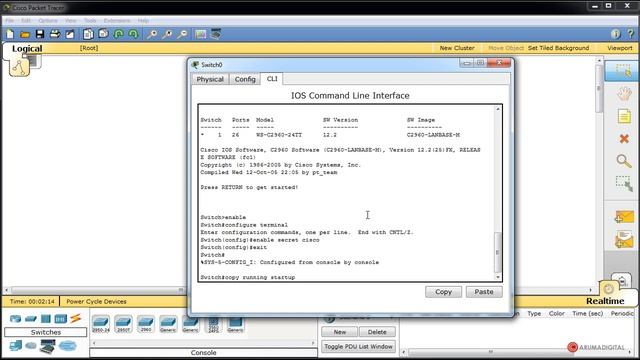The image size is (640, 360).
Task: Select the Hubs device category icon
Action: pyautogui.click(x=46, y=319)
